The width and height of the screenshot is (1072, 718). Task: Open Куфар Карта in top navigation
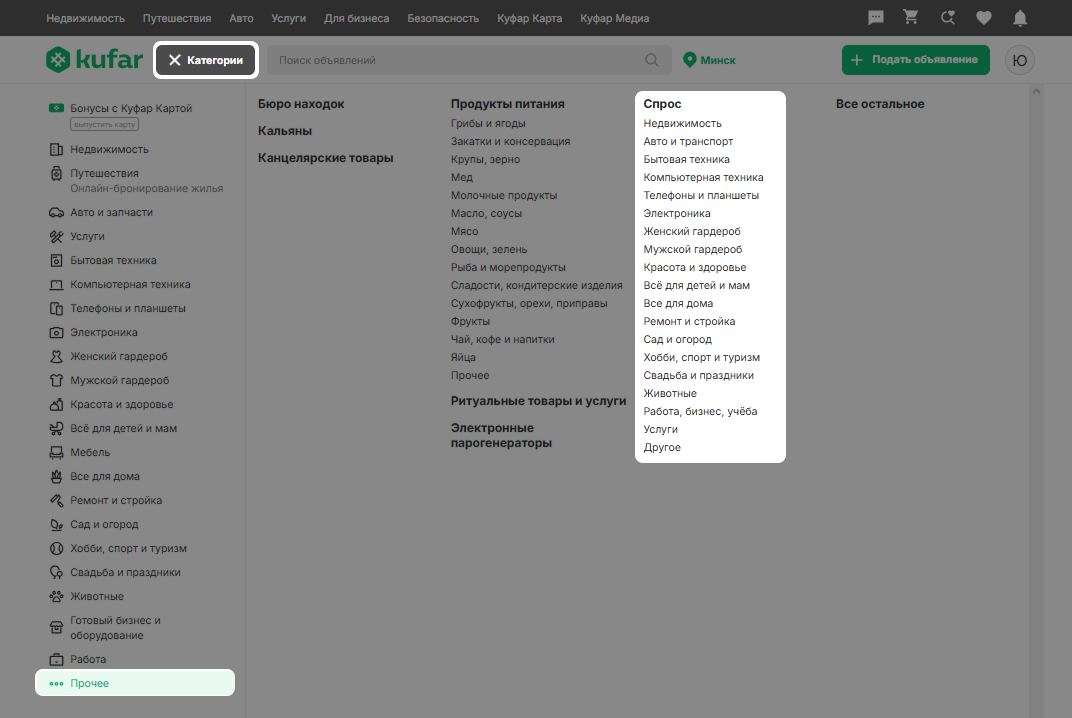530,18
